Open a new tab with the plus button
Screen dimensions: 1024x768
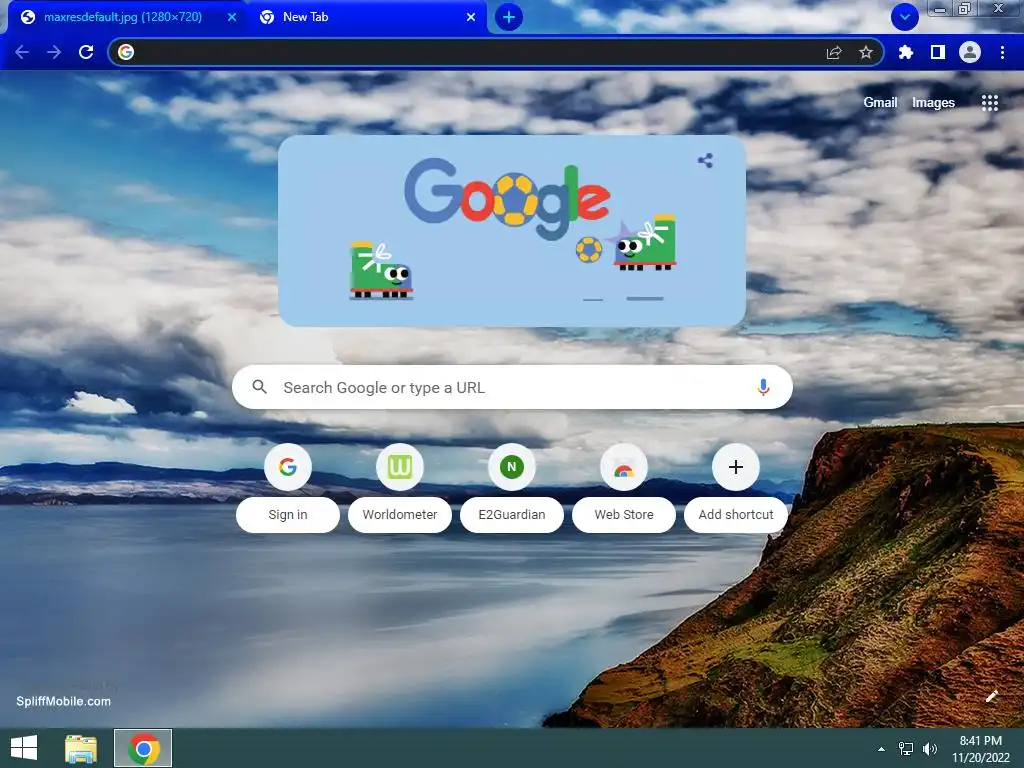[509, 17]
